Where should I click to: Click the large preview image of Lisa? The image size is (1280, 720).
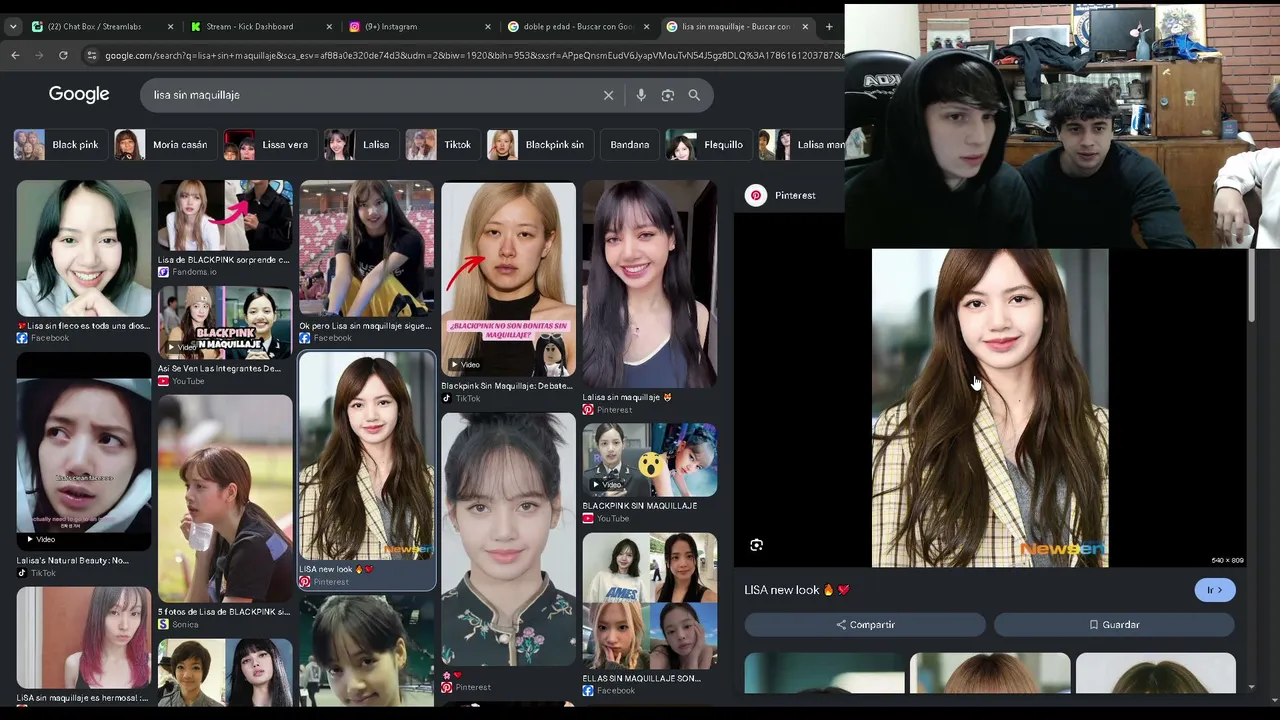(x=990, y=408)
